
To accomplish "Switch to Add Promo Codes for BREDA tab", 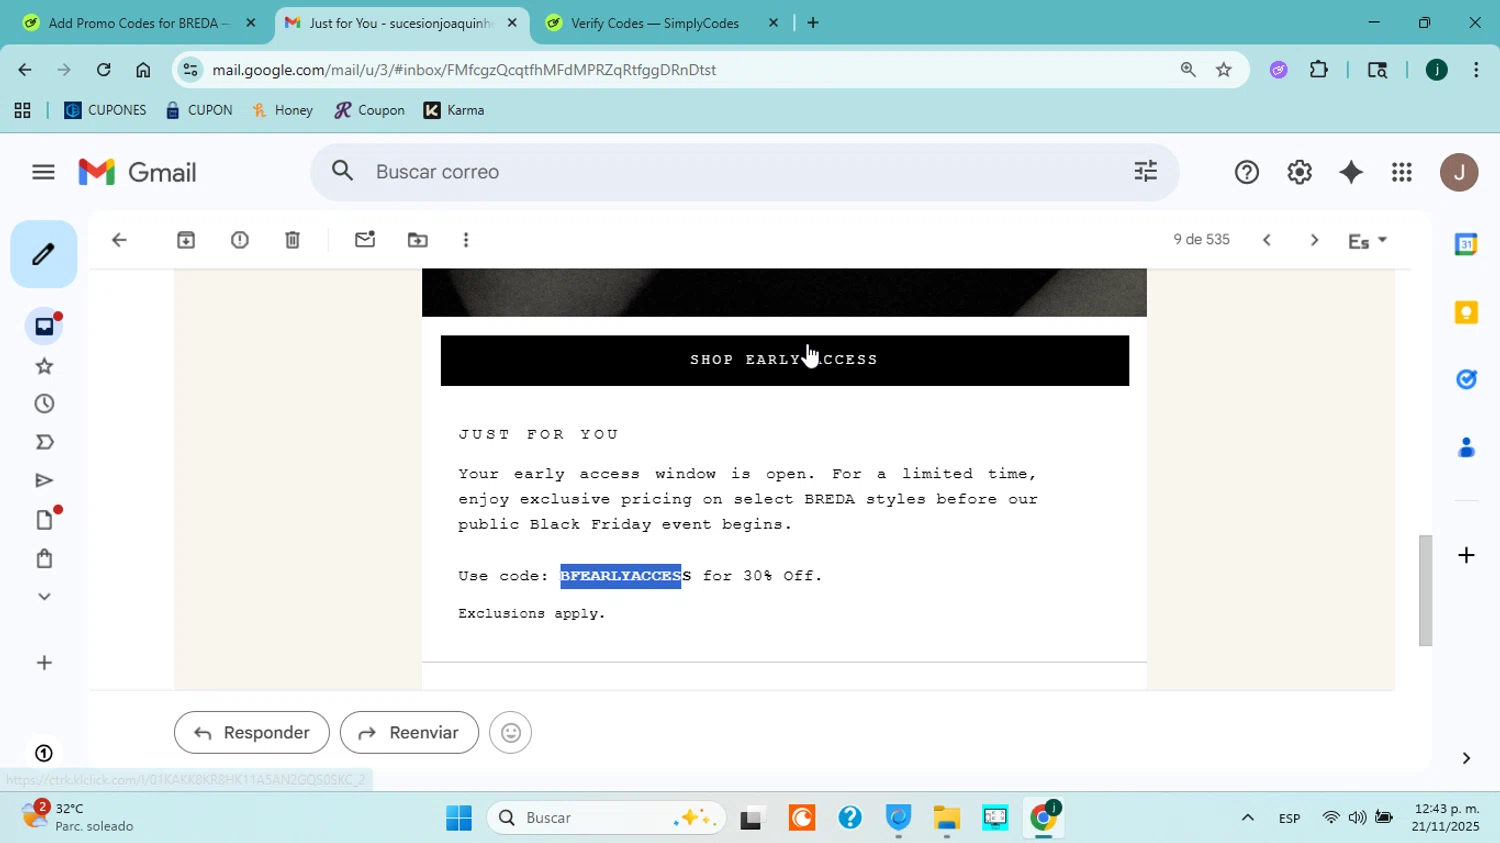I will (140, 23).
